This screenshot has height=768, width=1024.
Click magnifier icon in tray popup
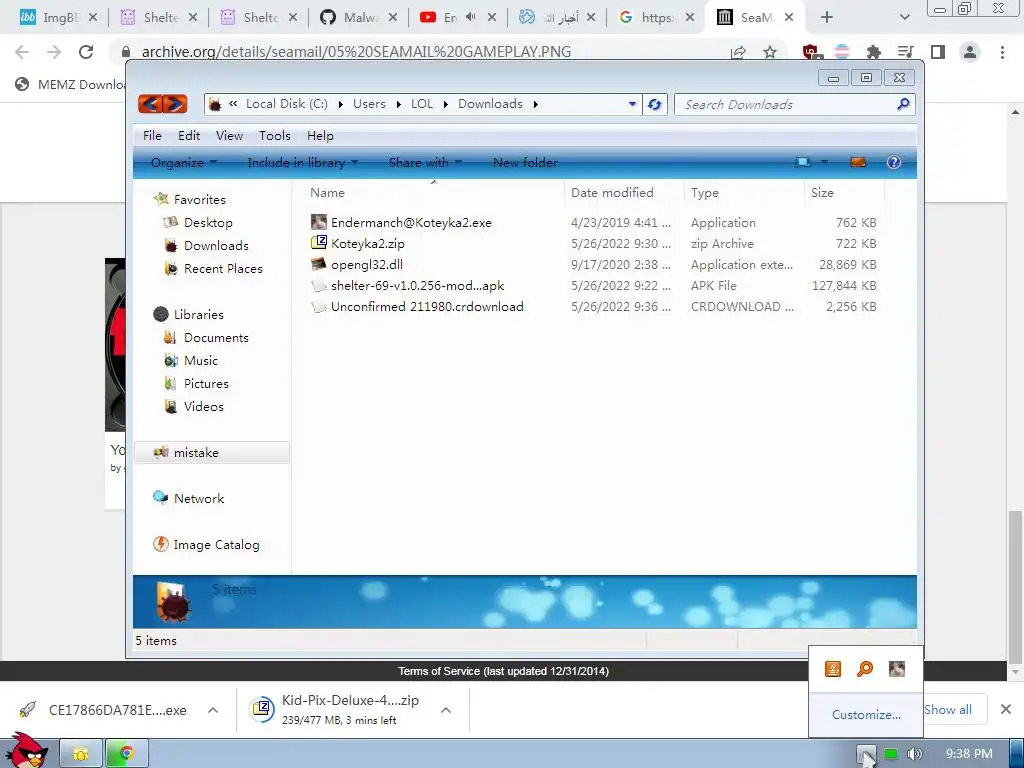tap(865, 669)
